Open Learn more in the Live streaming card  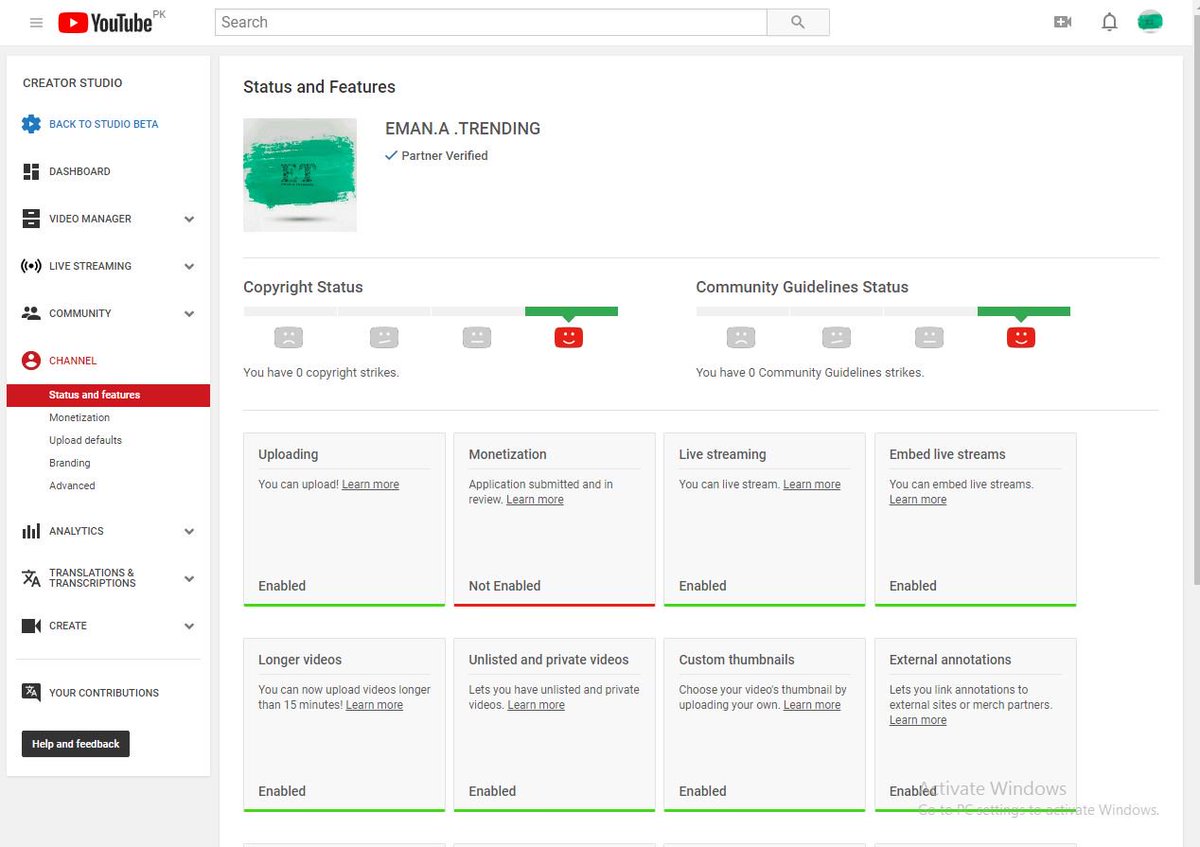(812, 484)
